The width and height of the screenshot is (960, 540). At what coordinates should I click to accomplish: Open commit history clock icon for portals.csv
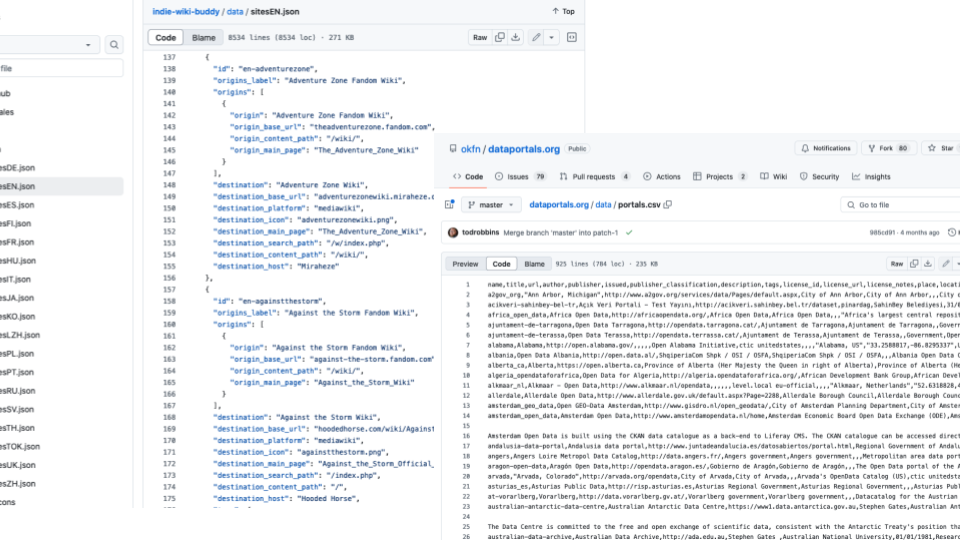tap(951, 233)
